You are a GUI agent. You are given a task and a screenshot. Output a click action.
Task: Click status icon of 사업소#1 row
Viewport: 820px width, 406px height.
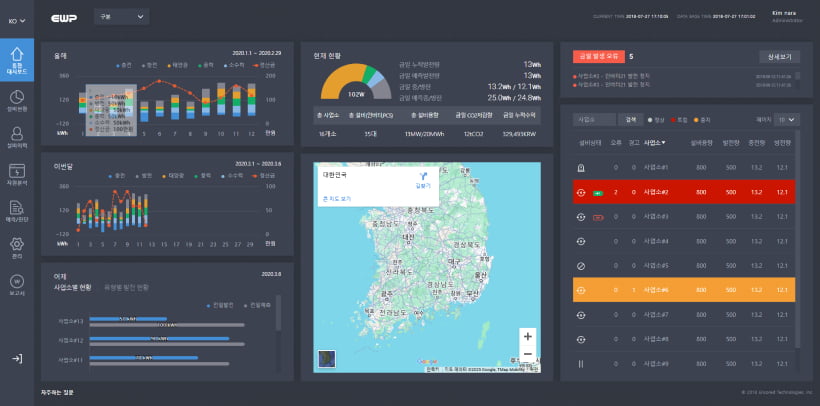pyautogui.click(x=580, y=167)
